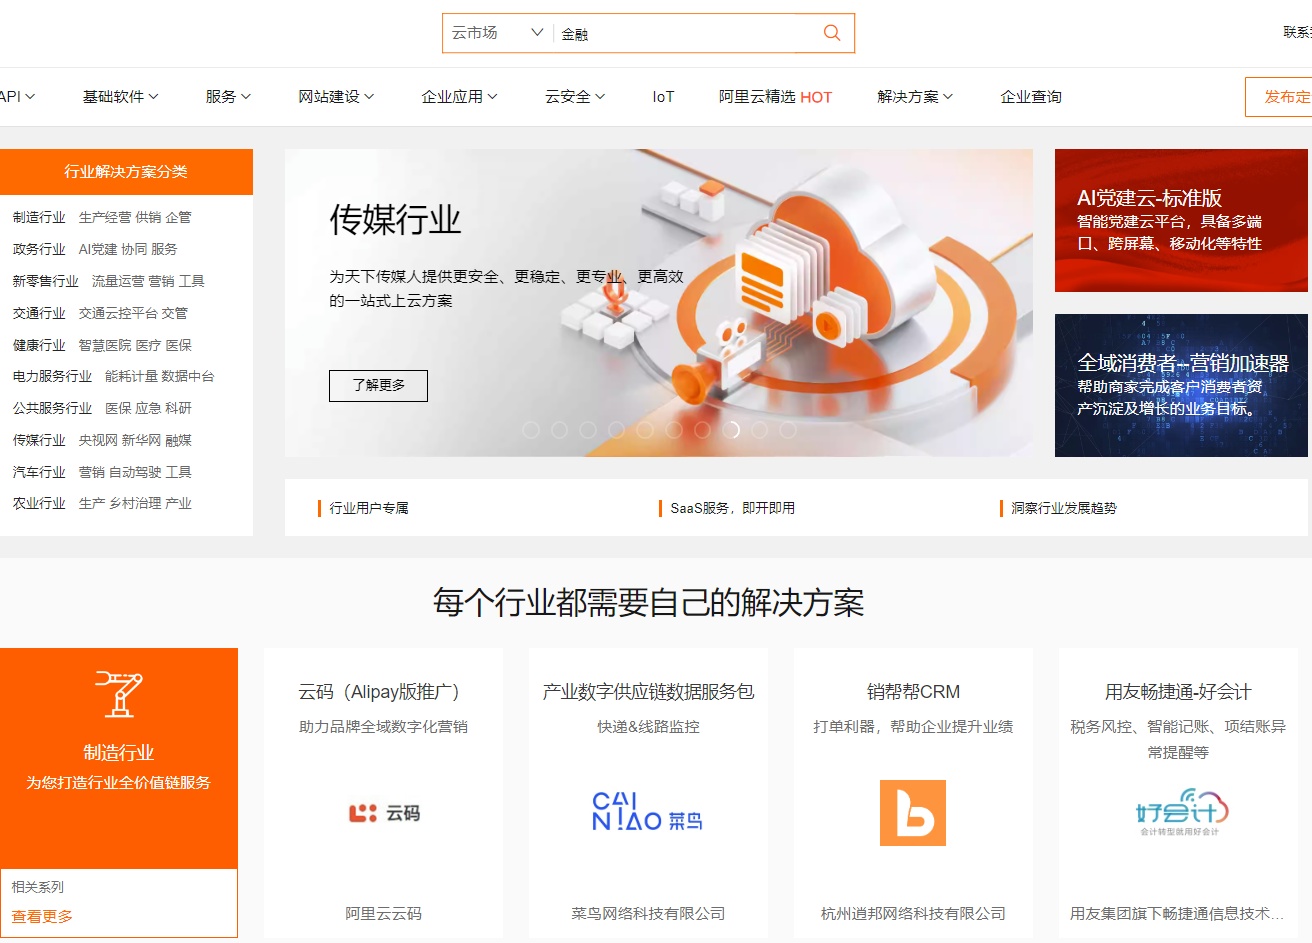Viewport: 1312px width, 943px height.
Task: Click the orange 销帮帮 logo icon
Action: (x=913, y=813)
